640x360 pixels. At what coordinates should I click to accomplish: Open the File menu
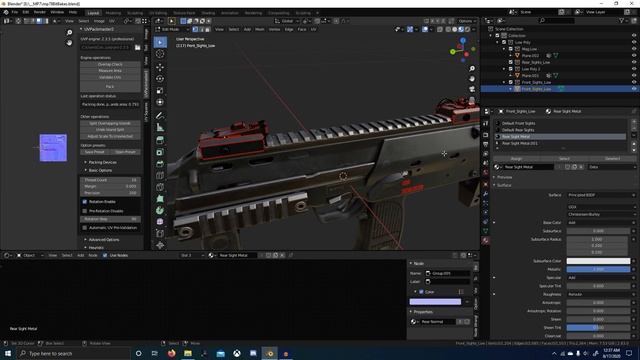(15, 12)
